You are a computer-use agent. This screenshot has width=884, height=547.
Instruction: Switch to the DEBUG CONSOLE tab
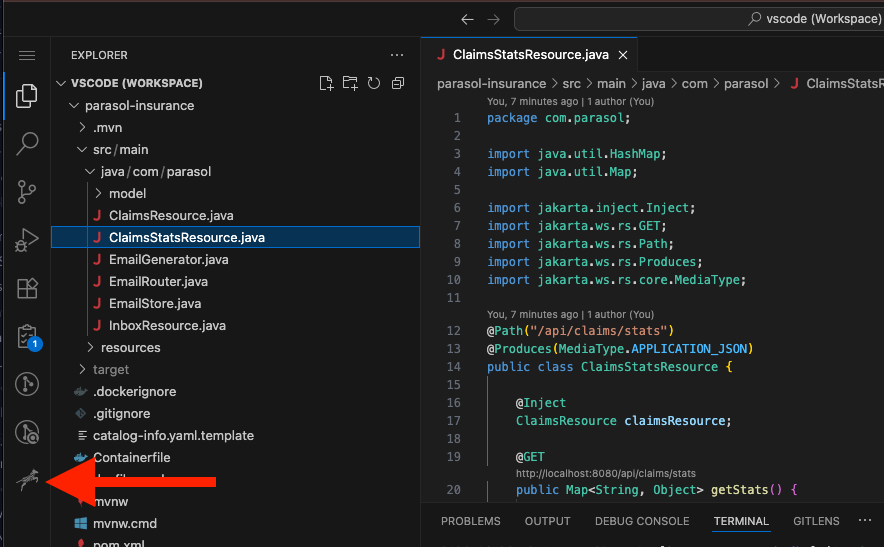tap(642, 522)
